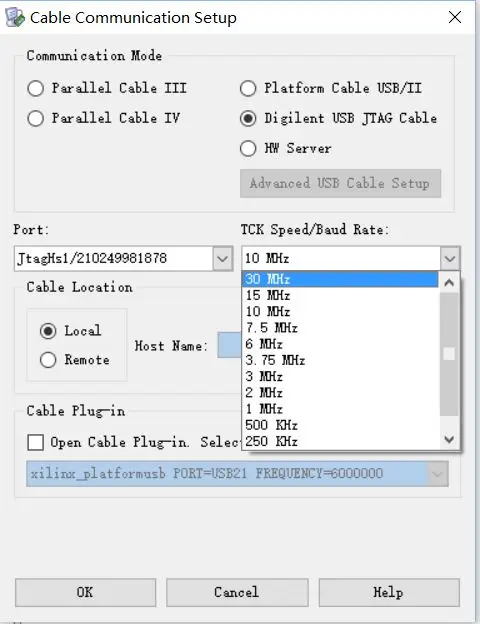Click the speed list scroll up arrow

(x=449, y=283)
